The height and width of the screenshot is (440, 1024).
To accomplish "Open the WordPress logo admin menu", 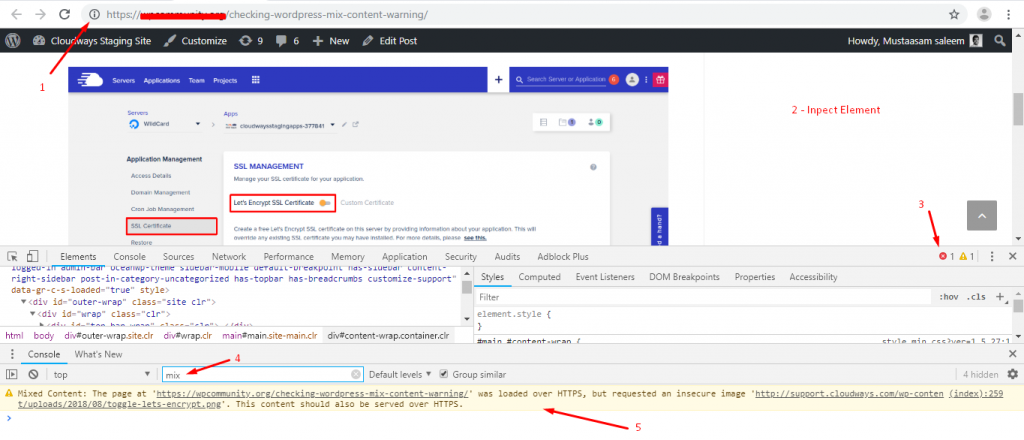I will coord(13,41).
